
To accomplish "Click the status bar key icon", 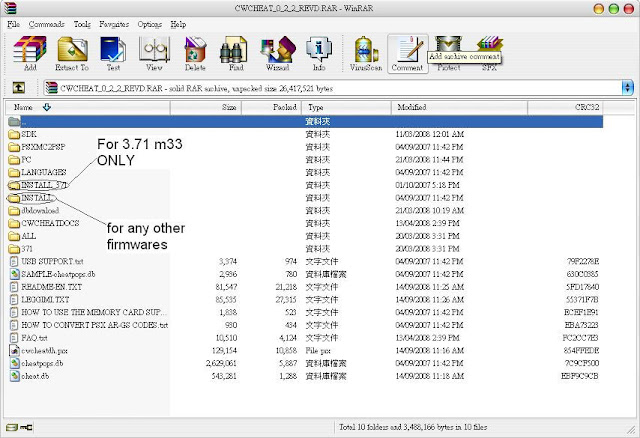I will point(26,427).
